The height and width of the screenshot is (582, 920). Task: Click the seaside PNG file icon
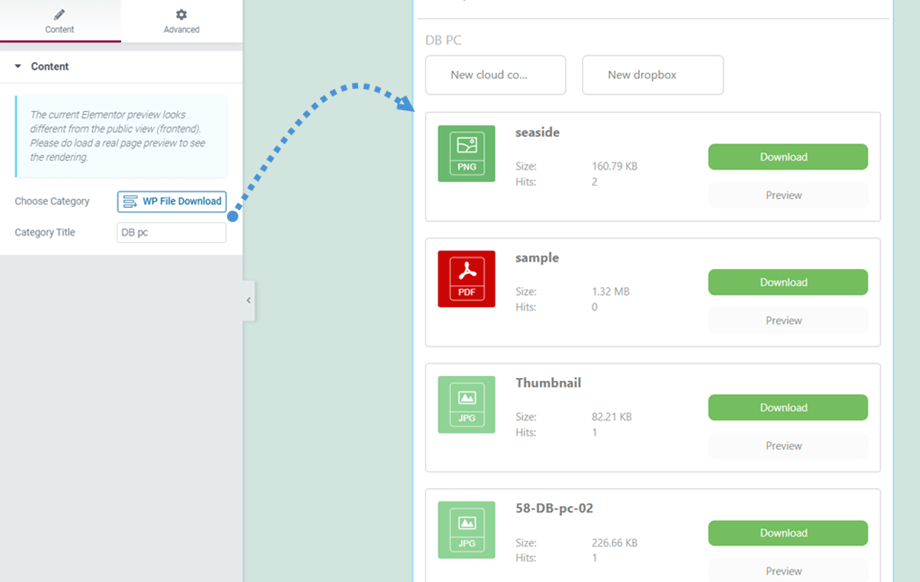click(x=466, y=153)
